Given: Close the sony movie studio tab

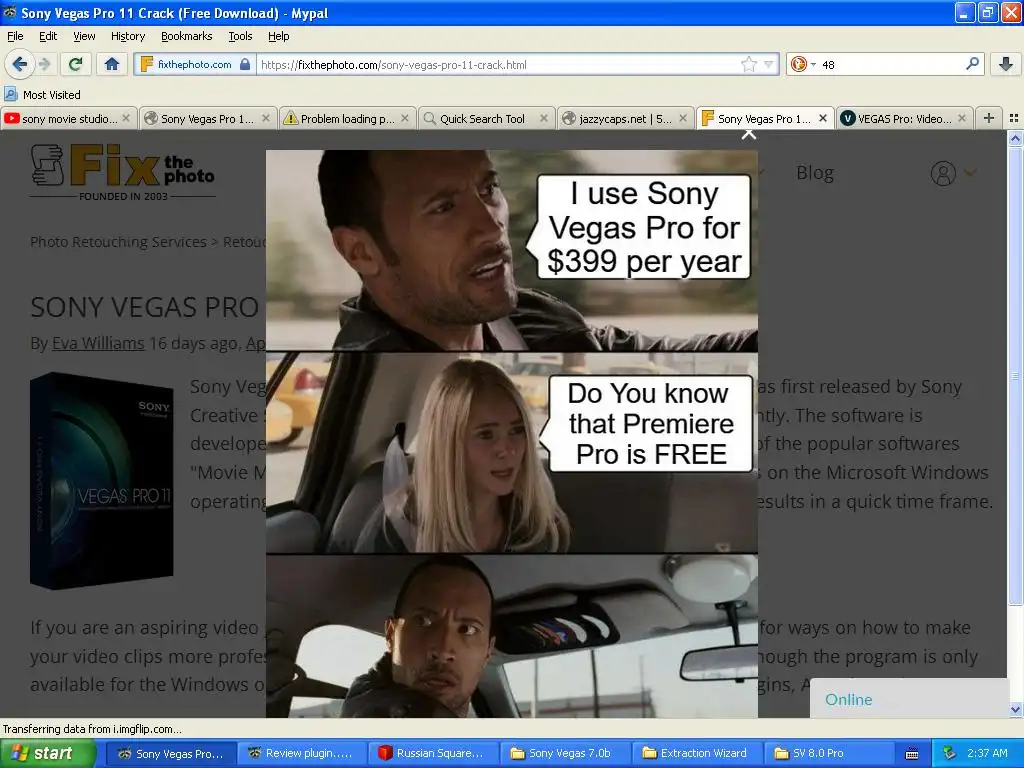Looking at the screenshot, I should (127, 118).
